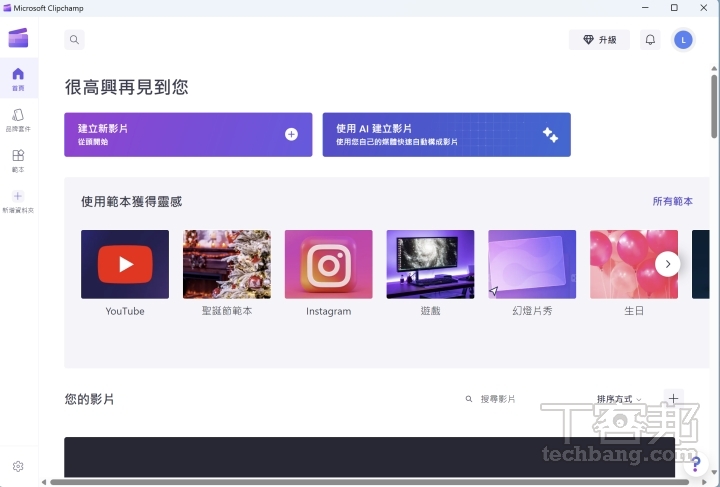Open 所有範本 all templates link
Viewport: 720px width, 487px height.
673,201
